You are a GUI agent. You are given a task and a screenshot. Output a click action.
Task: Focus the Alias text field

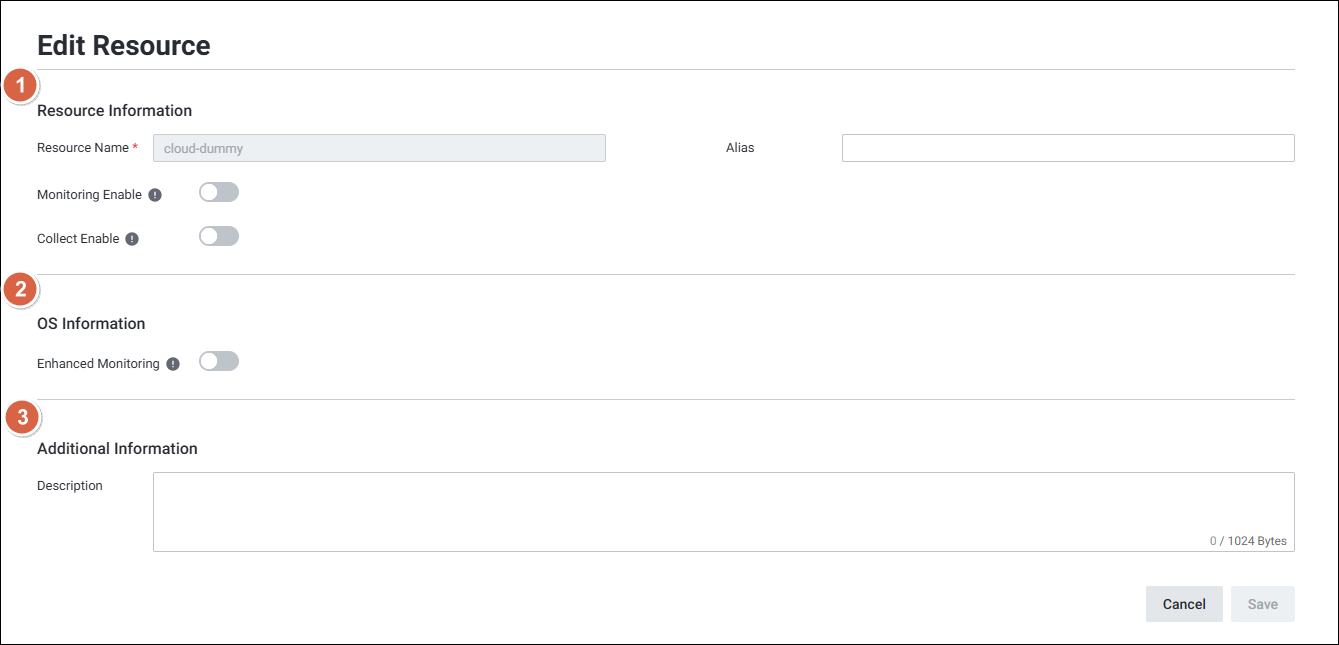1067,148
